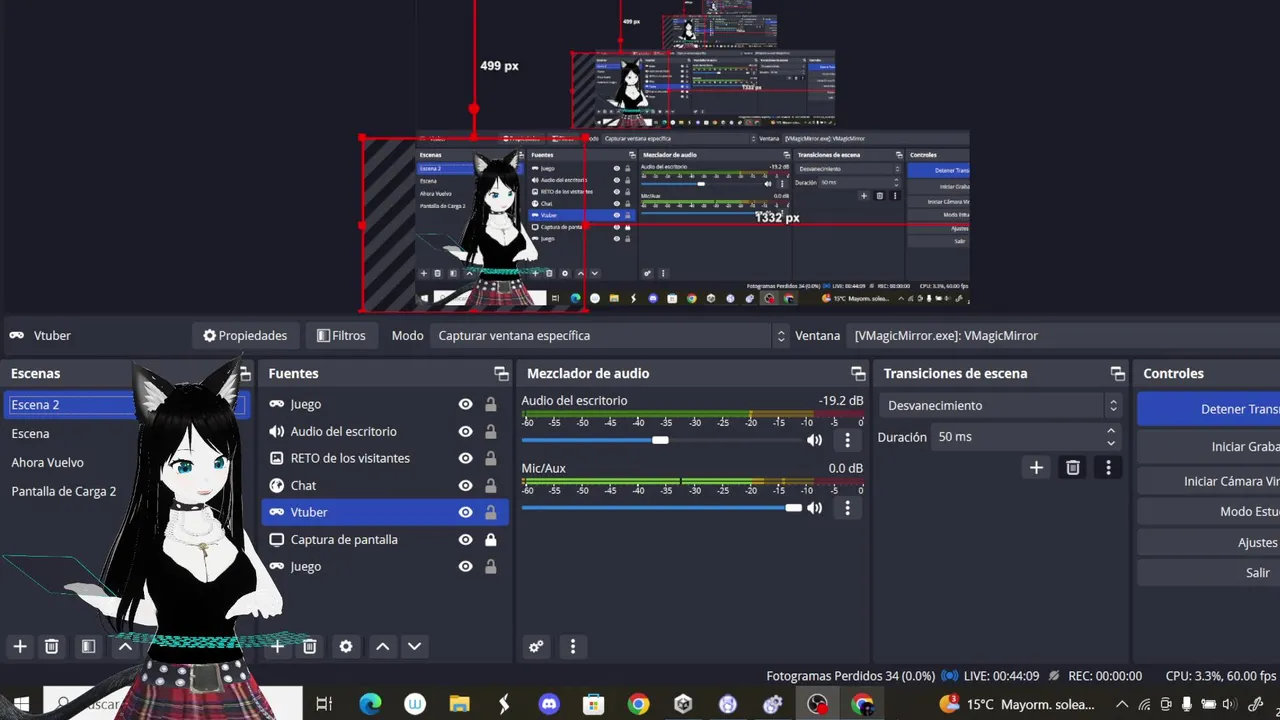Decrease Duración with down arrow
This screenshot has width=1280, height=720.
(1111, 443)
